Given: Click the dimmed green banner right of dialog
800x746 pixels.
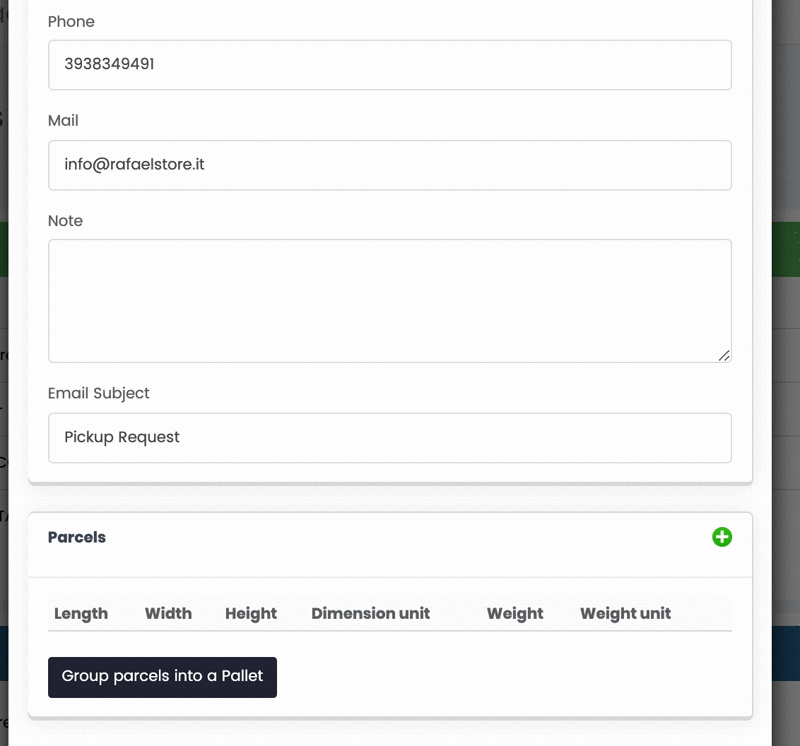Looking at the screenshot, I should 786,249.
